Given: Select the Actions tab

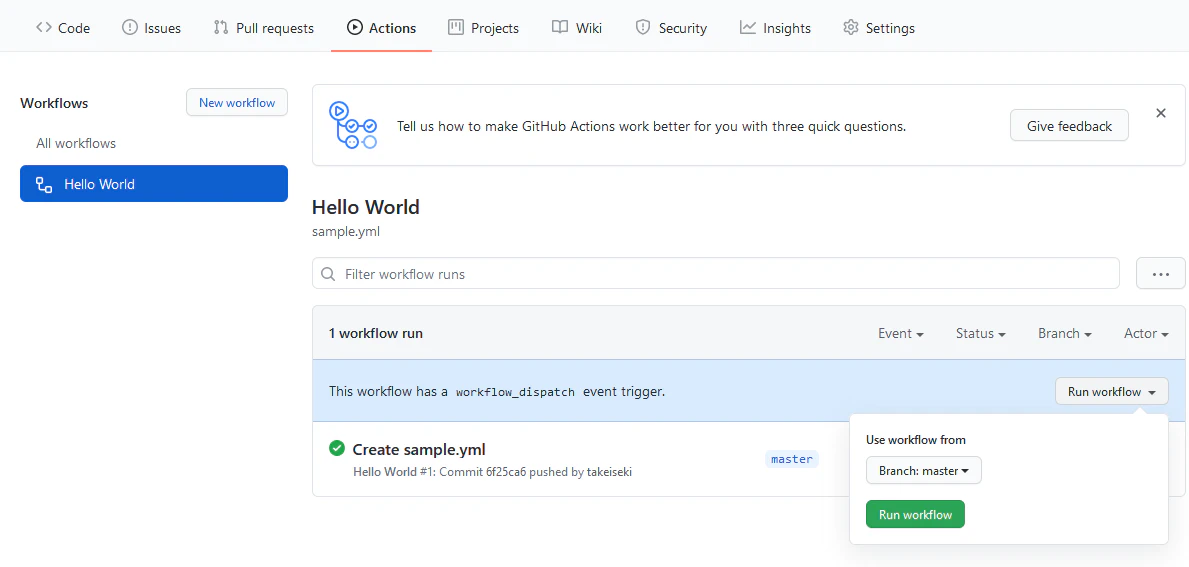Looking at the screenshot, I should coord(381,28).
